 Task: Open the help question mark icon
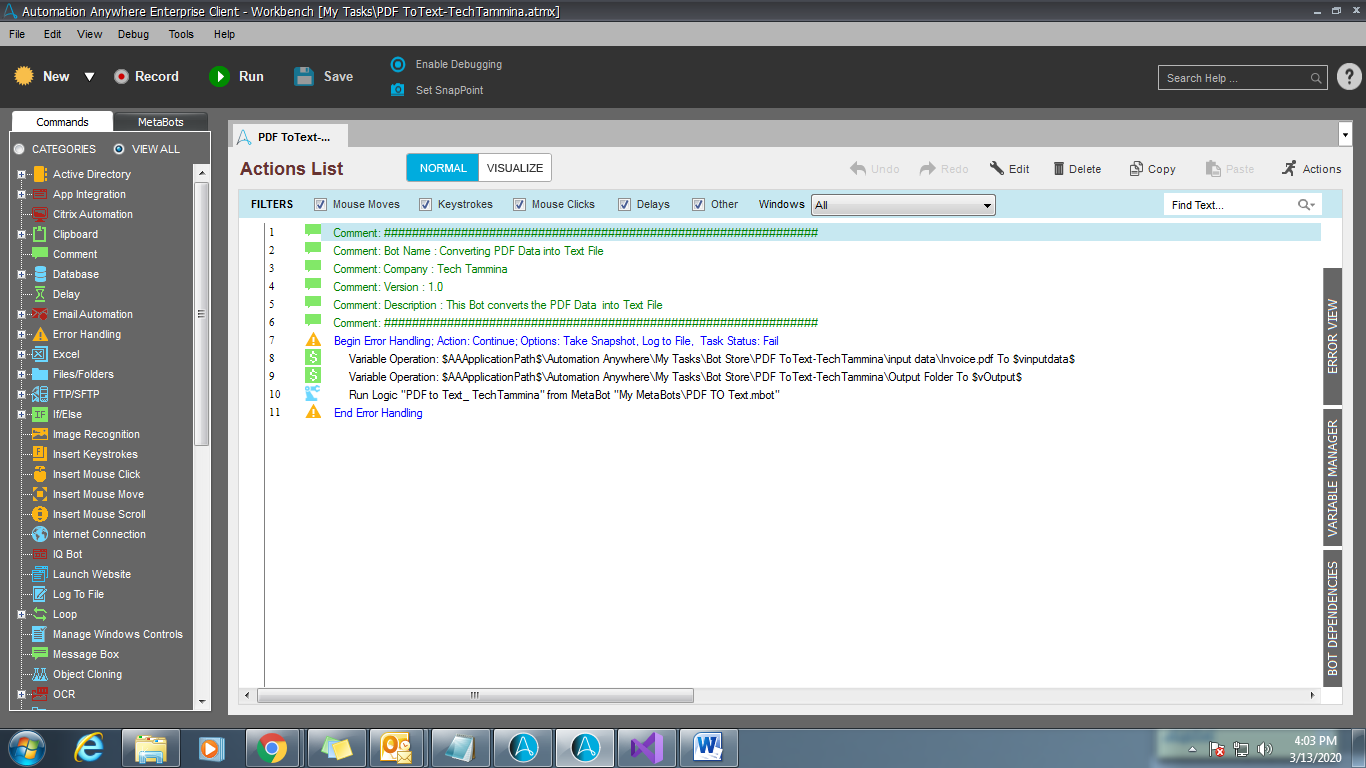click(x=1348, y=77)
